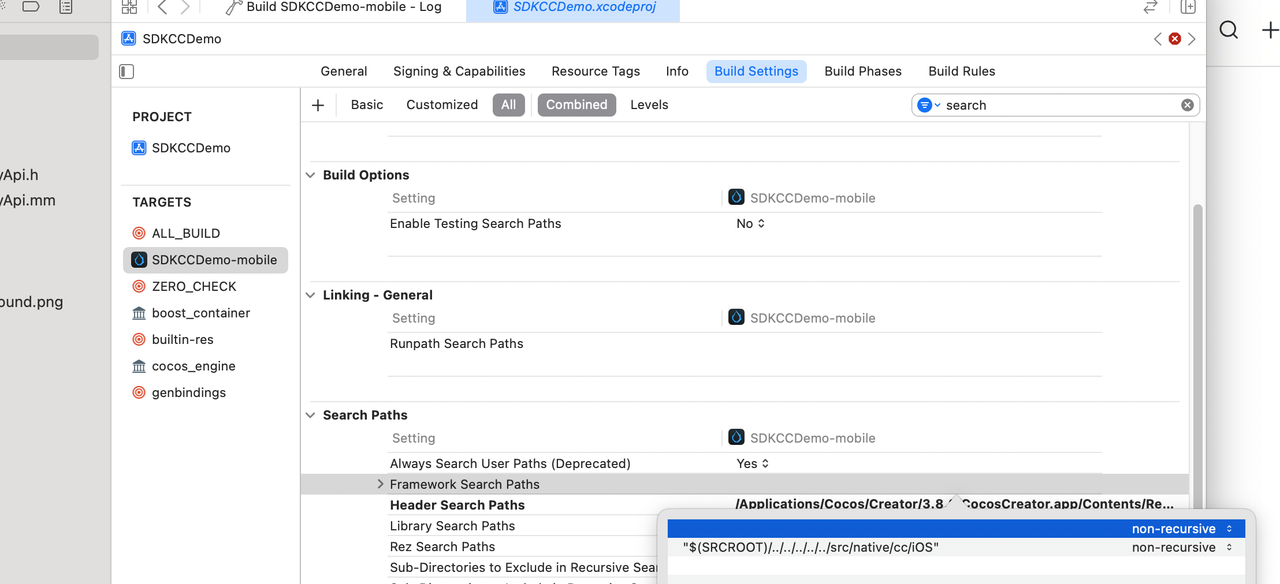Change Always Search User Paths Yes value

753,464
